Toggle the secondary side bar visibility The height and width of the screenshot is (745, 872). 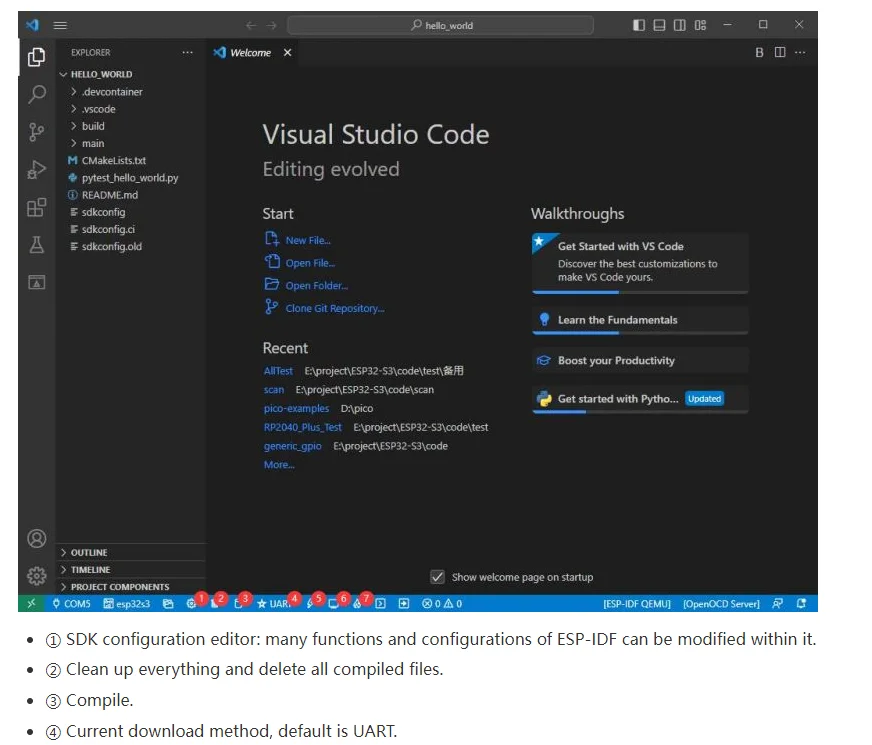click(680, 25)
